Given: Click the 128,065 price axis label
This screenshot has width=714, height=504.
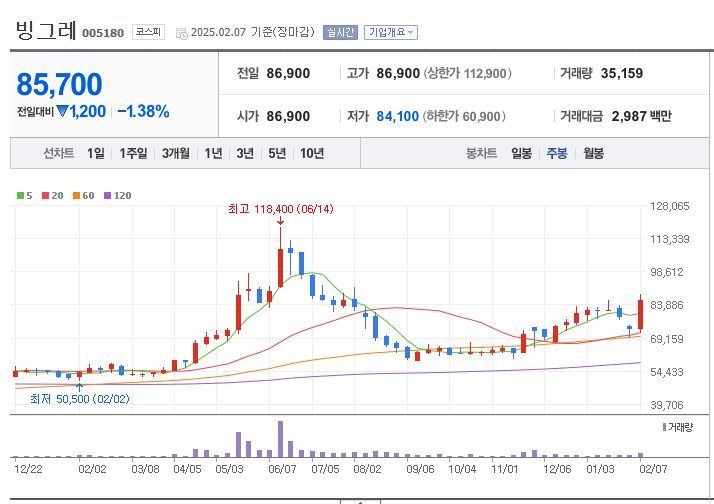Looking at the screenshot, I should tap(670, 206).
